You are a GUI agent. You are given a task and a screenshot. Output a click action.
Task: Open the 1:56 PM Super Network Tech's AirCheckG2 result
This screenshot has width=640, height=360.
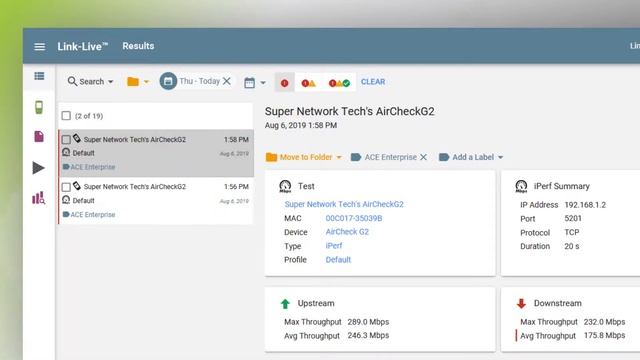click(x=156, y=200)
